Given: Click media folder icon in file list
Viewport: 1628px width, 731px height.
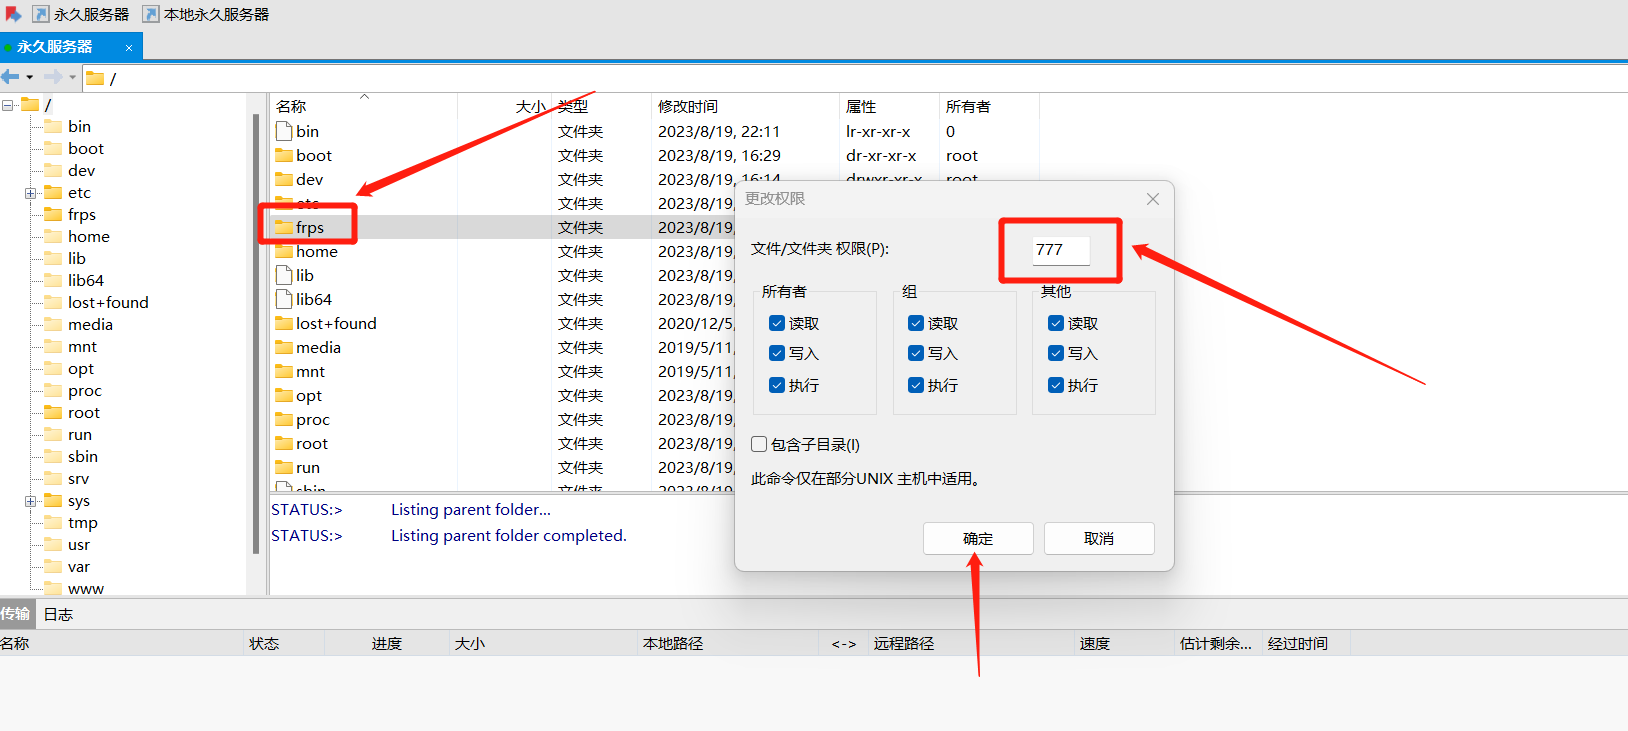Looking at the screenshot, I should coord(284,347).
